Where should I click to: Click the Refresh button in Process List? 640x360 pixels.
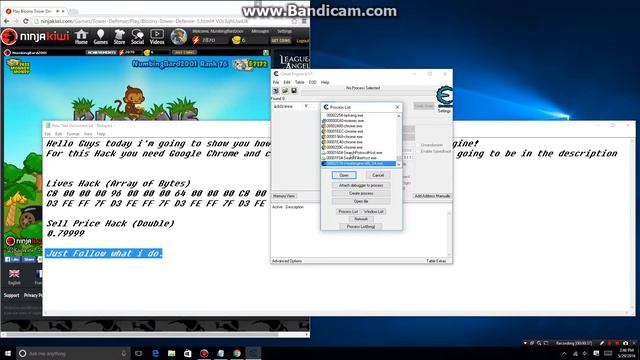point(361,219)
